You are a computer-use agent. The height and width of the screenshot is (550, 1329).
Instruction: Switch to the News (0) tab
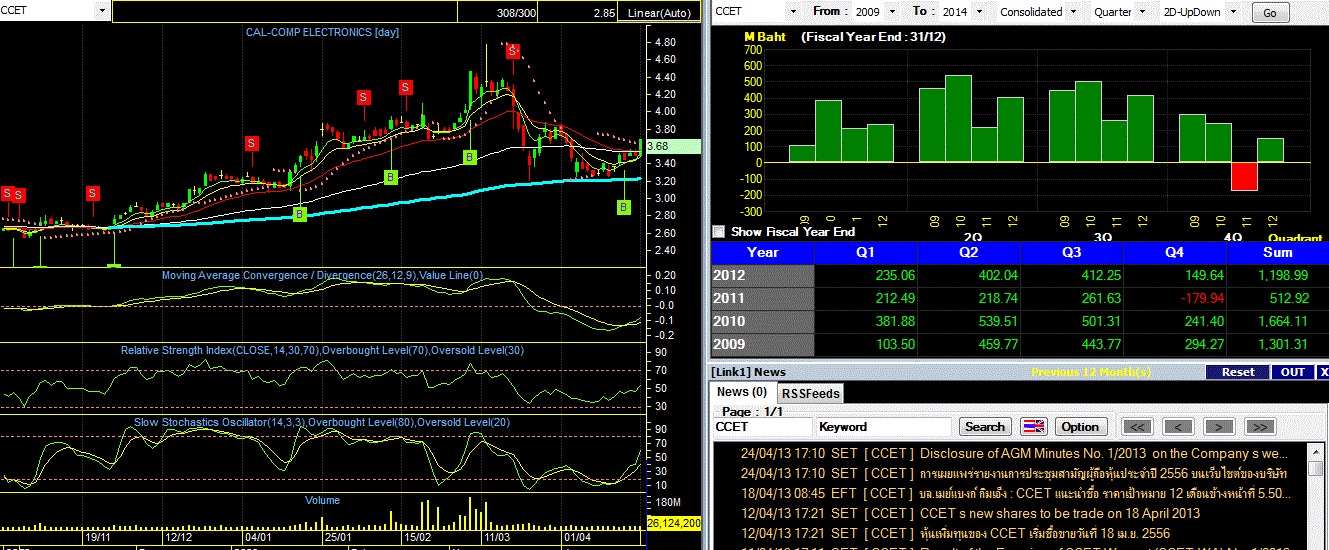(742, 392)
